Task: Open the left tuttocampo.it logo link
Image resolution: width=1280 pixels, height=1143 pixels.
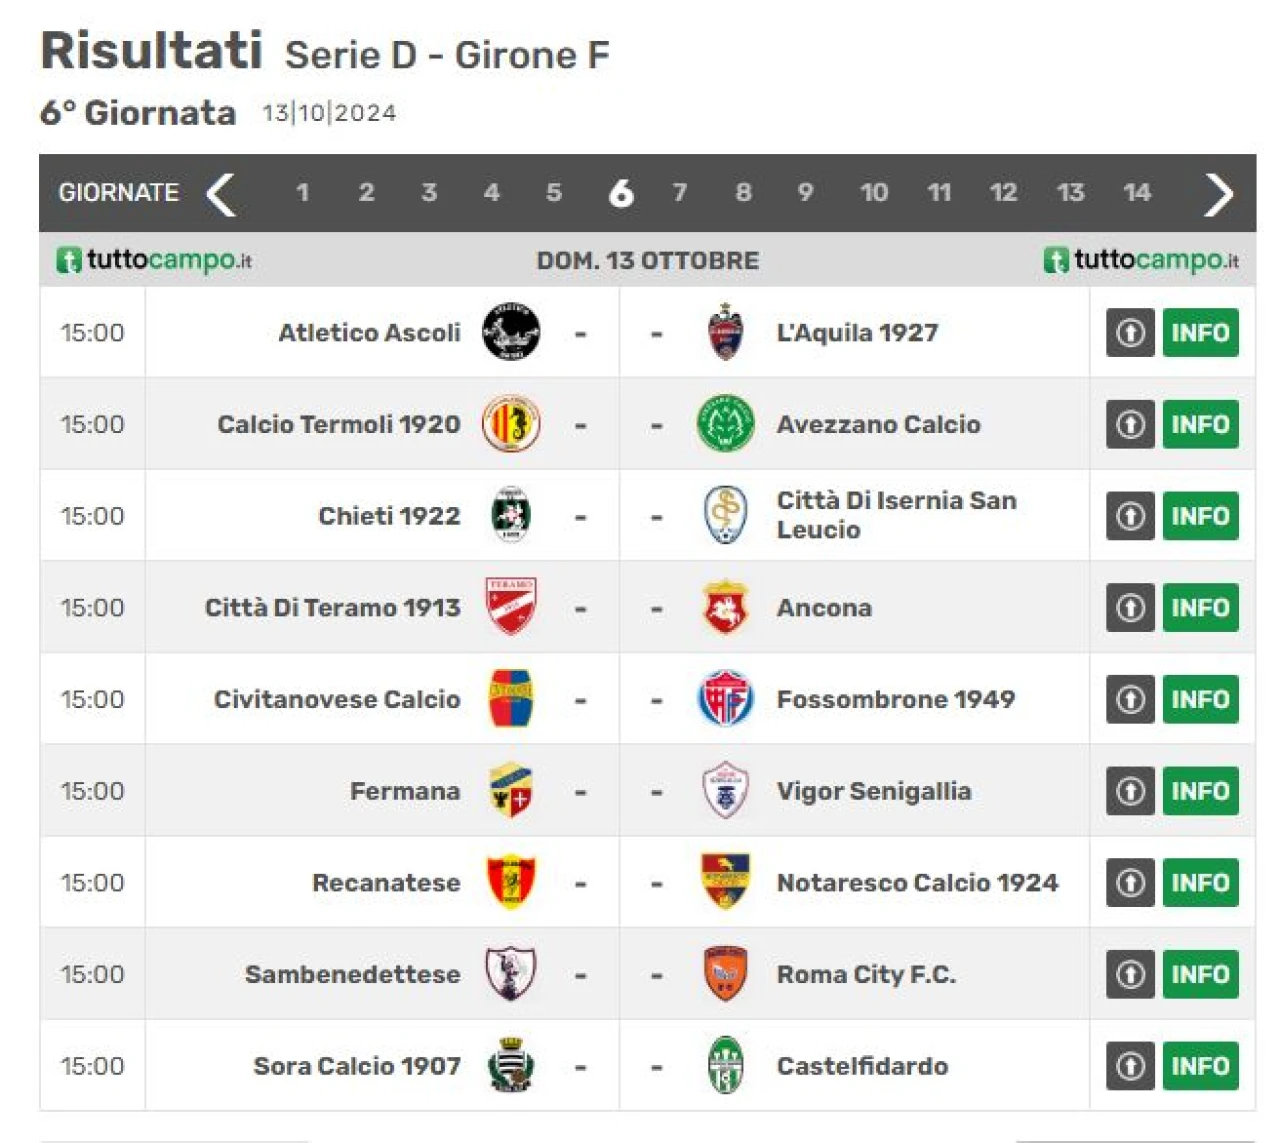Action: 154,260
